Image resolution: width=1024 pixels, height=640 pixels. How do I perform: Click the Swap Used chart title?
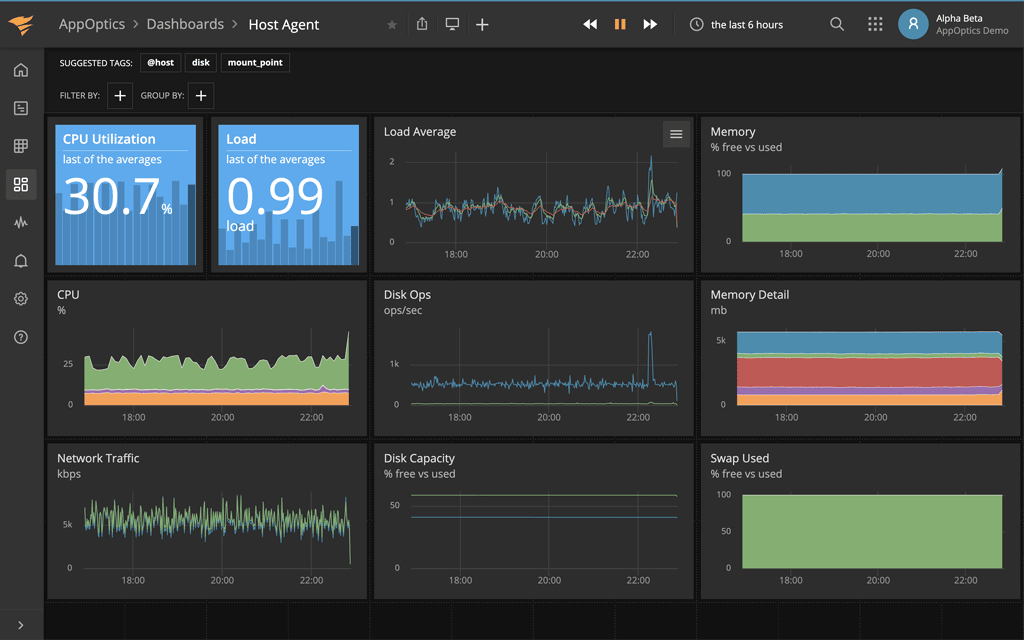tap(739, 458)
